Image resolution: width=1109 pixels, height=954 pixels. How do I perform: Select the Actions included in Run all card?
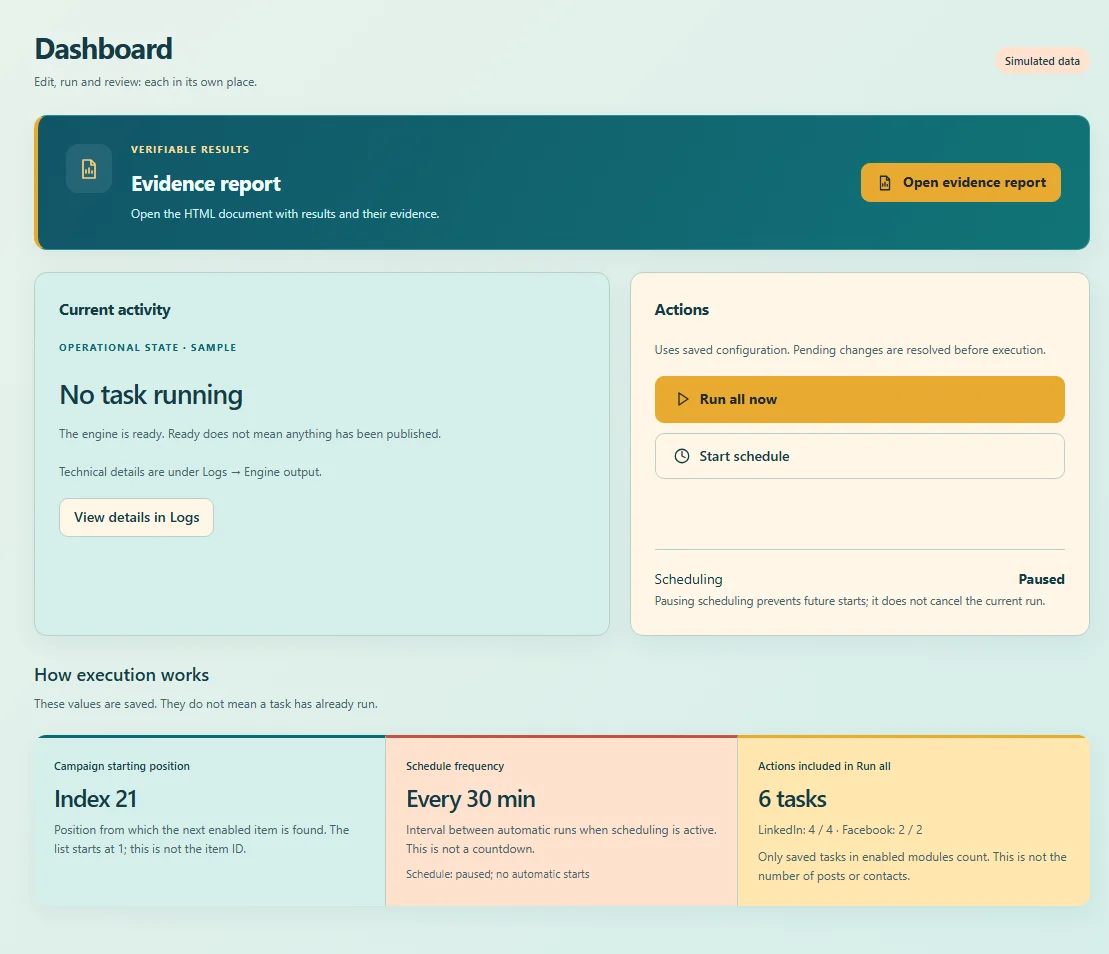(x=913, y=820)
